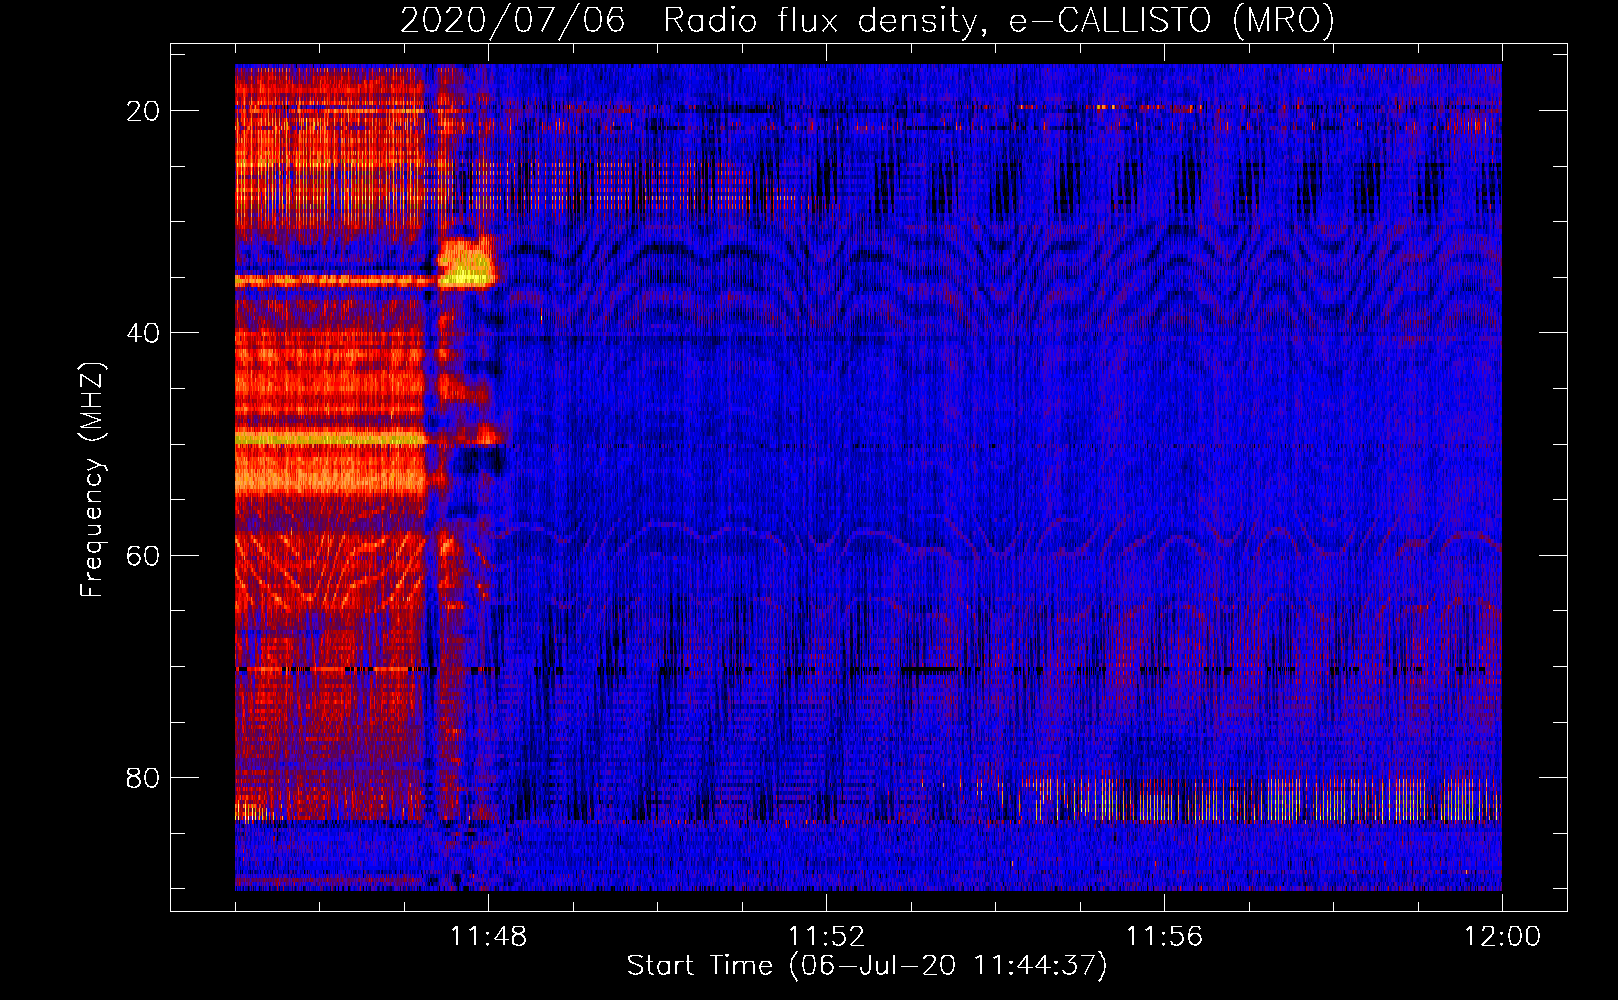Viewport: 1618px width, 1000px height.
Task: Click the bright yellow burst near 11:48
Action: tap(466, 264)
